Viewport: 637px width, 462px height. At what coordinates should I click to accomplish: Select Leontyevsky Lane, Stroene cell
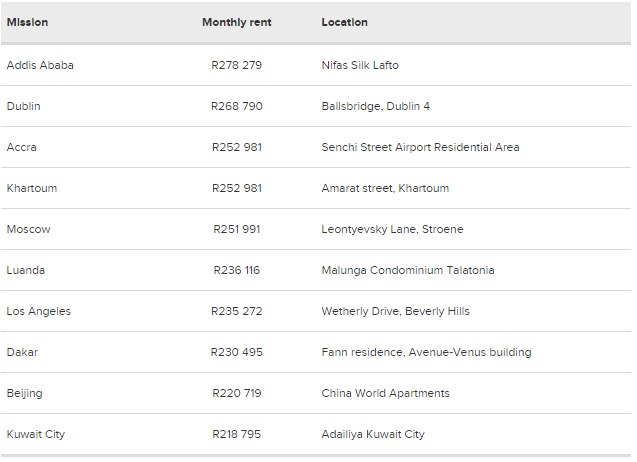392,229
